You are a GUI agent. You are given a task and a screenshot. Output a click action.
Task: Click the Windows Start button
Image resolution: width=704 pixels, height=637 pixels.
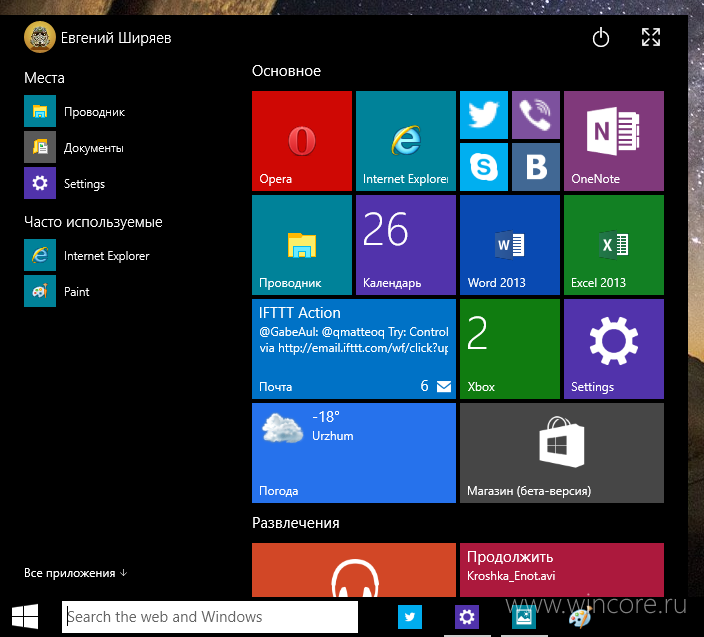(x=25, y=616)
